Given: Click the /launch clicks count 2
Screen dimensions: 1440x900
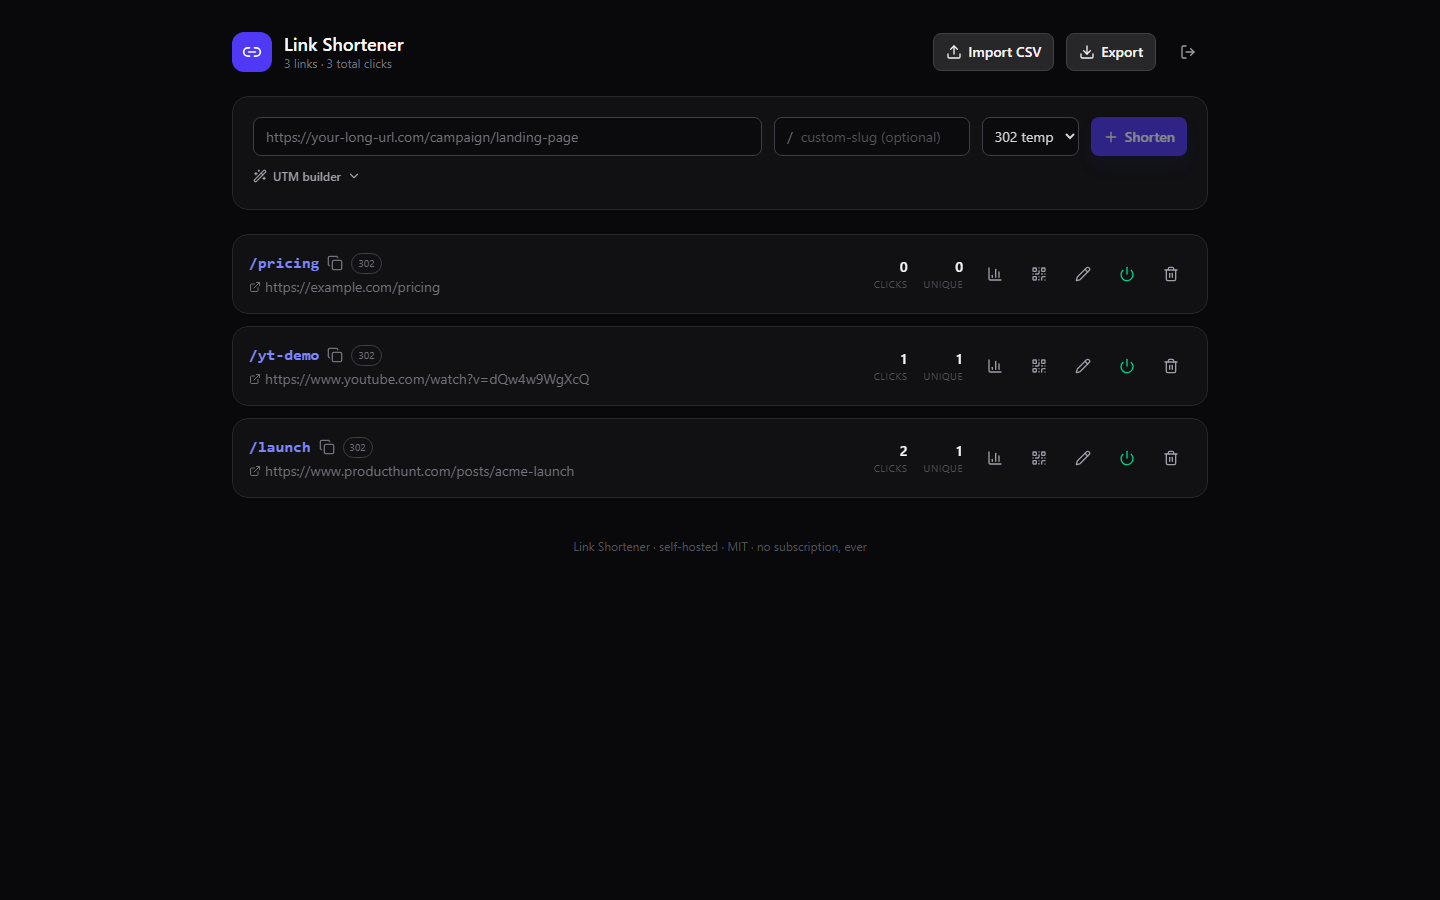Looking at the screenshot, I should pos(903,451).
